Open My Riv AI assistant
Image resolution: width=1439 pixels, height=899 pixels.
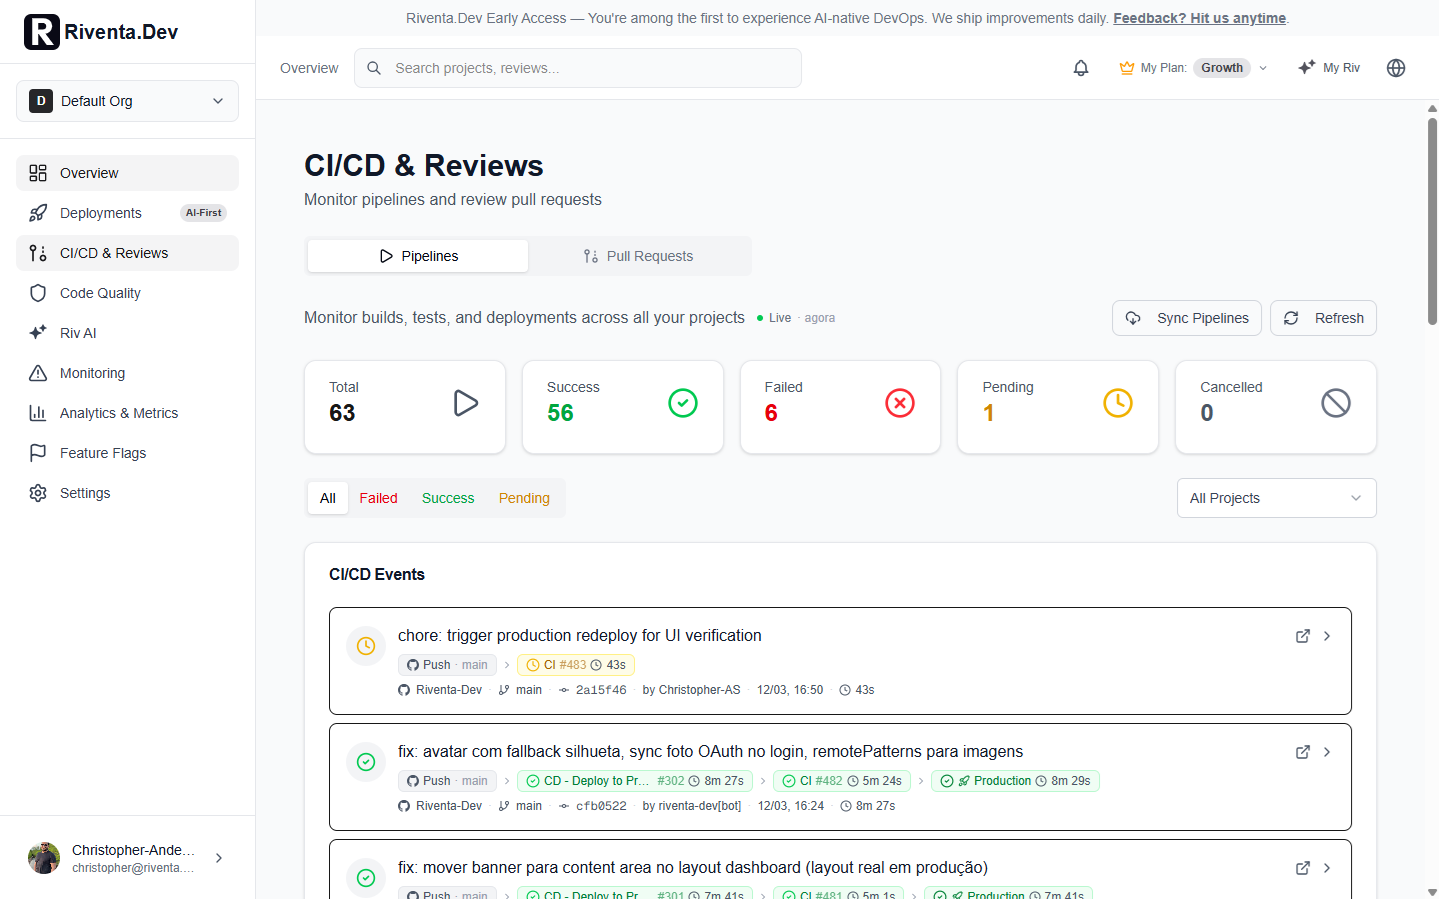[1328, 68]
